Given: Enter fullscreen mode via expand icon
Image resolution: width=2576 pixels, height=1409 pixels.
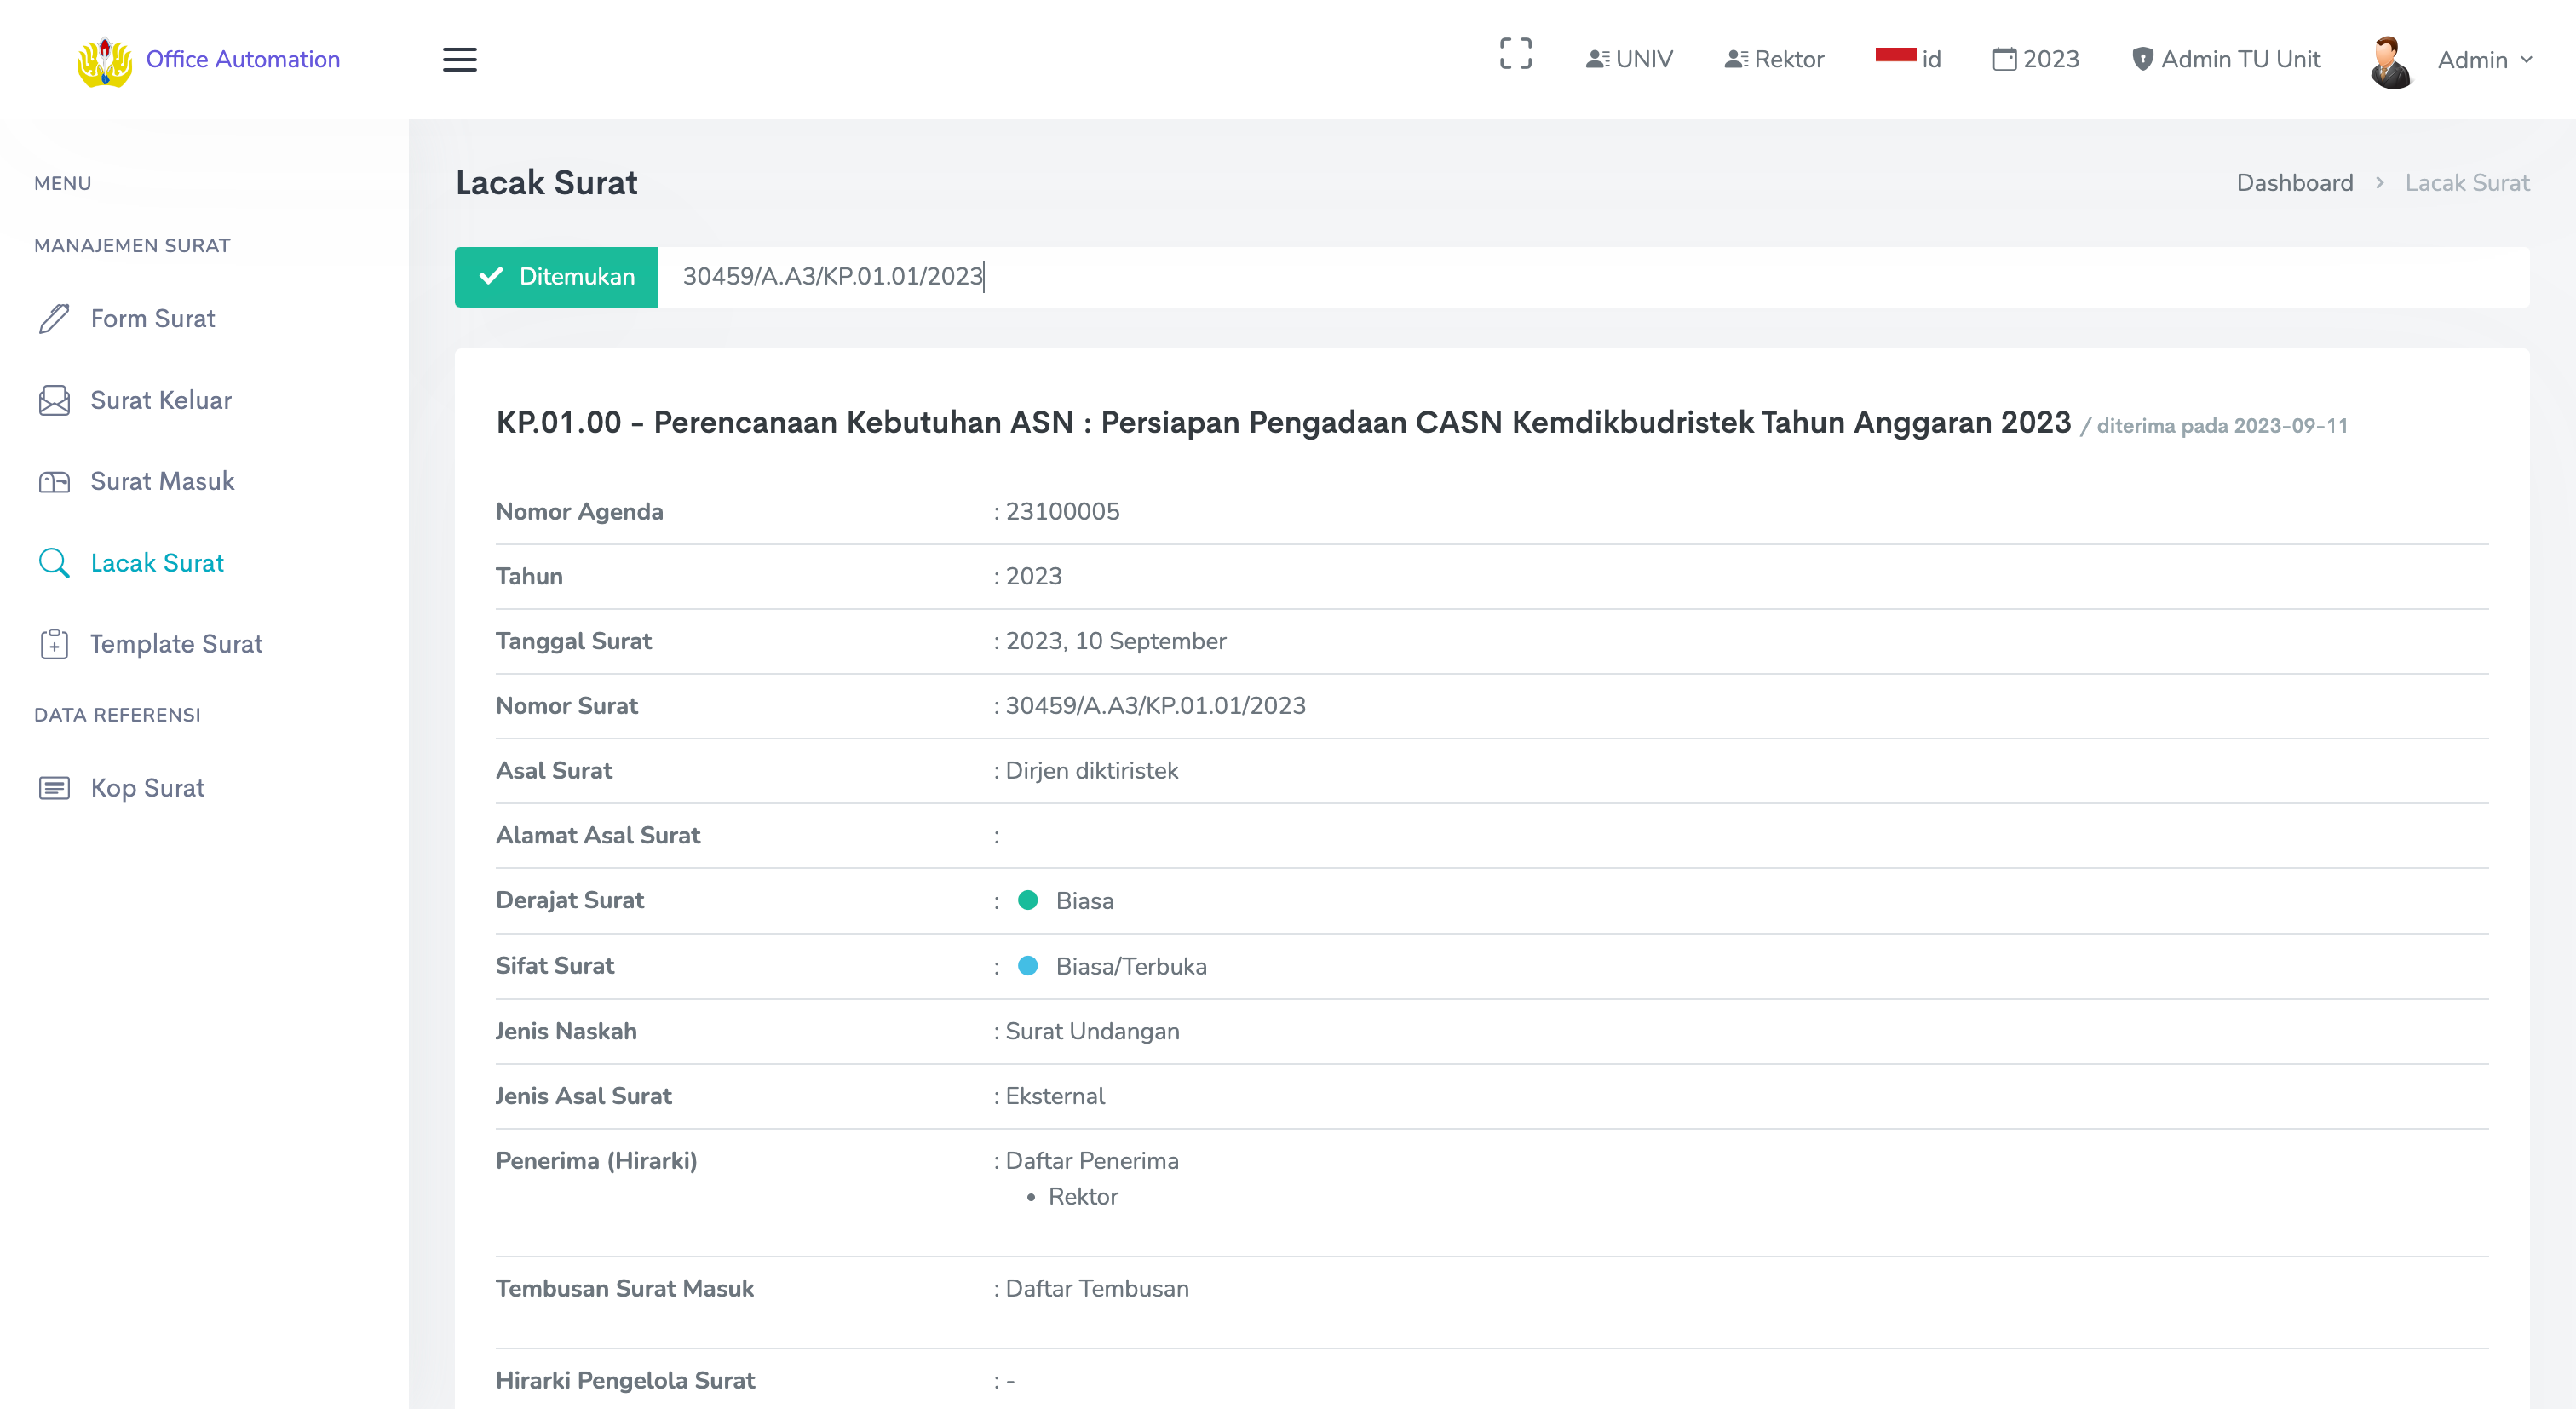Looking at the screenshot, I should 1515,54.
